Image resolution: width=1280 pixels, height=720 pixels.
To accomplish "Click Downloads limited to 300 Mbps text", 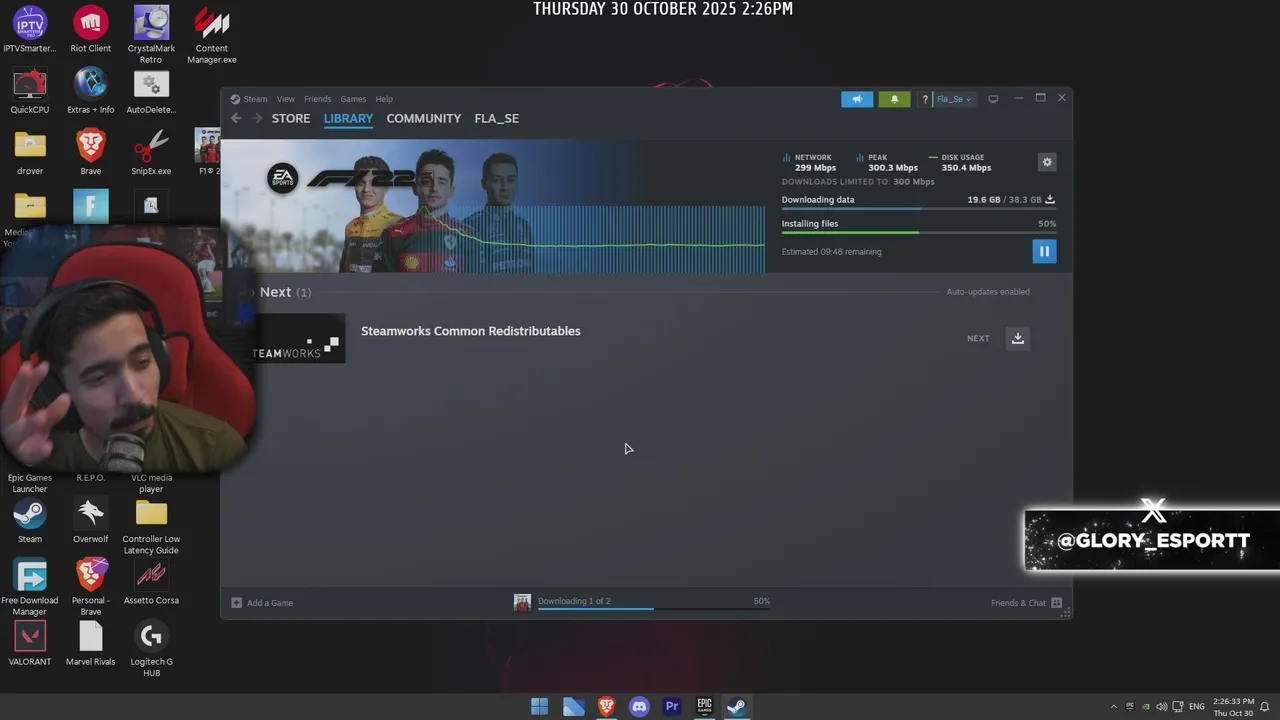I will 858,182.
